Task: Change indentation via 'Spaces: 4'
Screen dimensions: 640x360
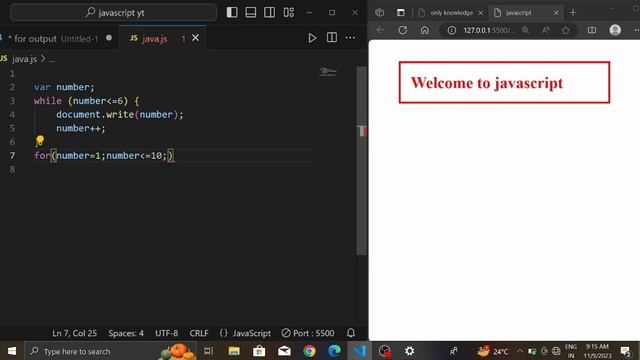Action: (126, 333)
